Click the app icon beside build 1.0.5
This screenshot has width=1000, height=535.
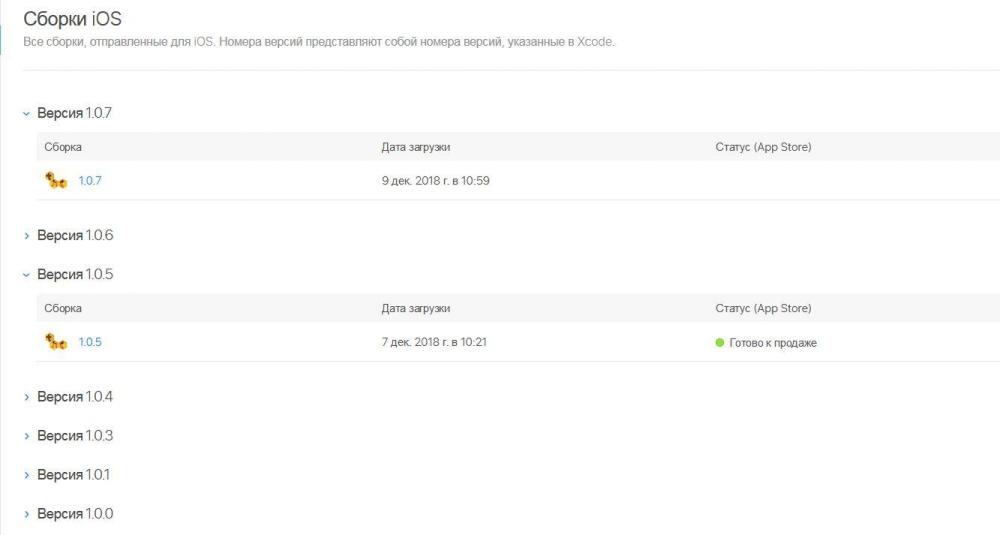click(56, 342)
